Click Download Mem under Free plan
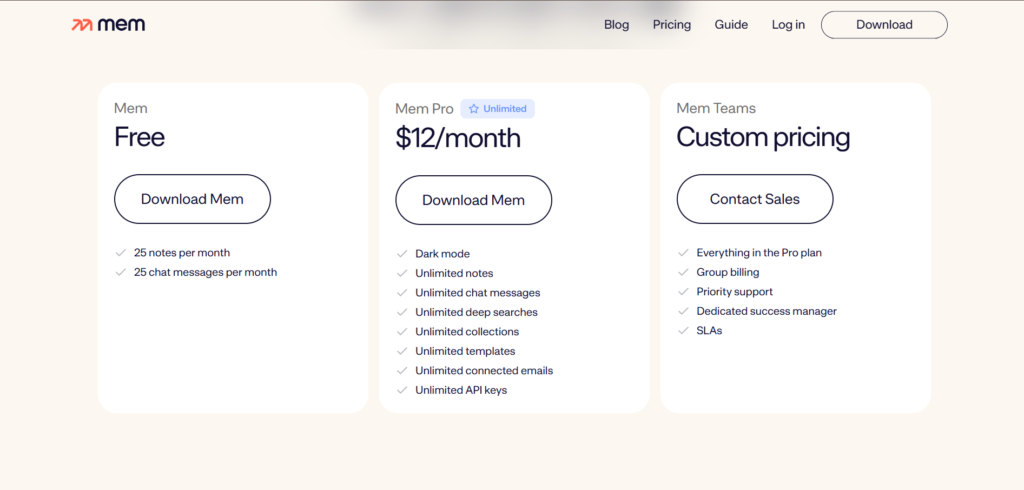This screenshot has width=1024, height=490. (192, 199)
